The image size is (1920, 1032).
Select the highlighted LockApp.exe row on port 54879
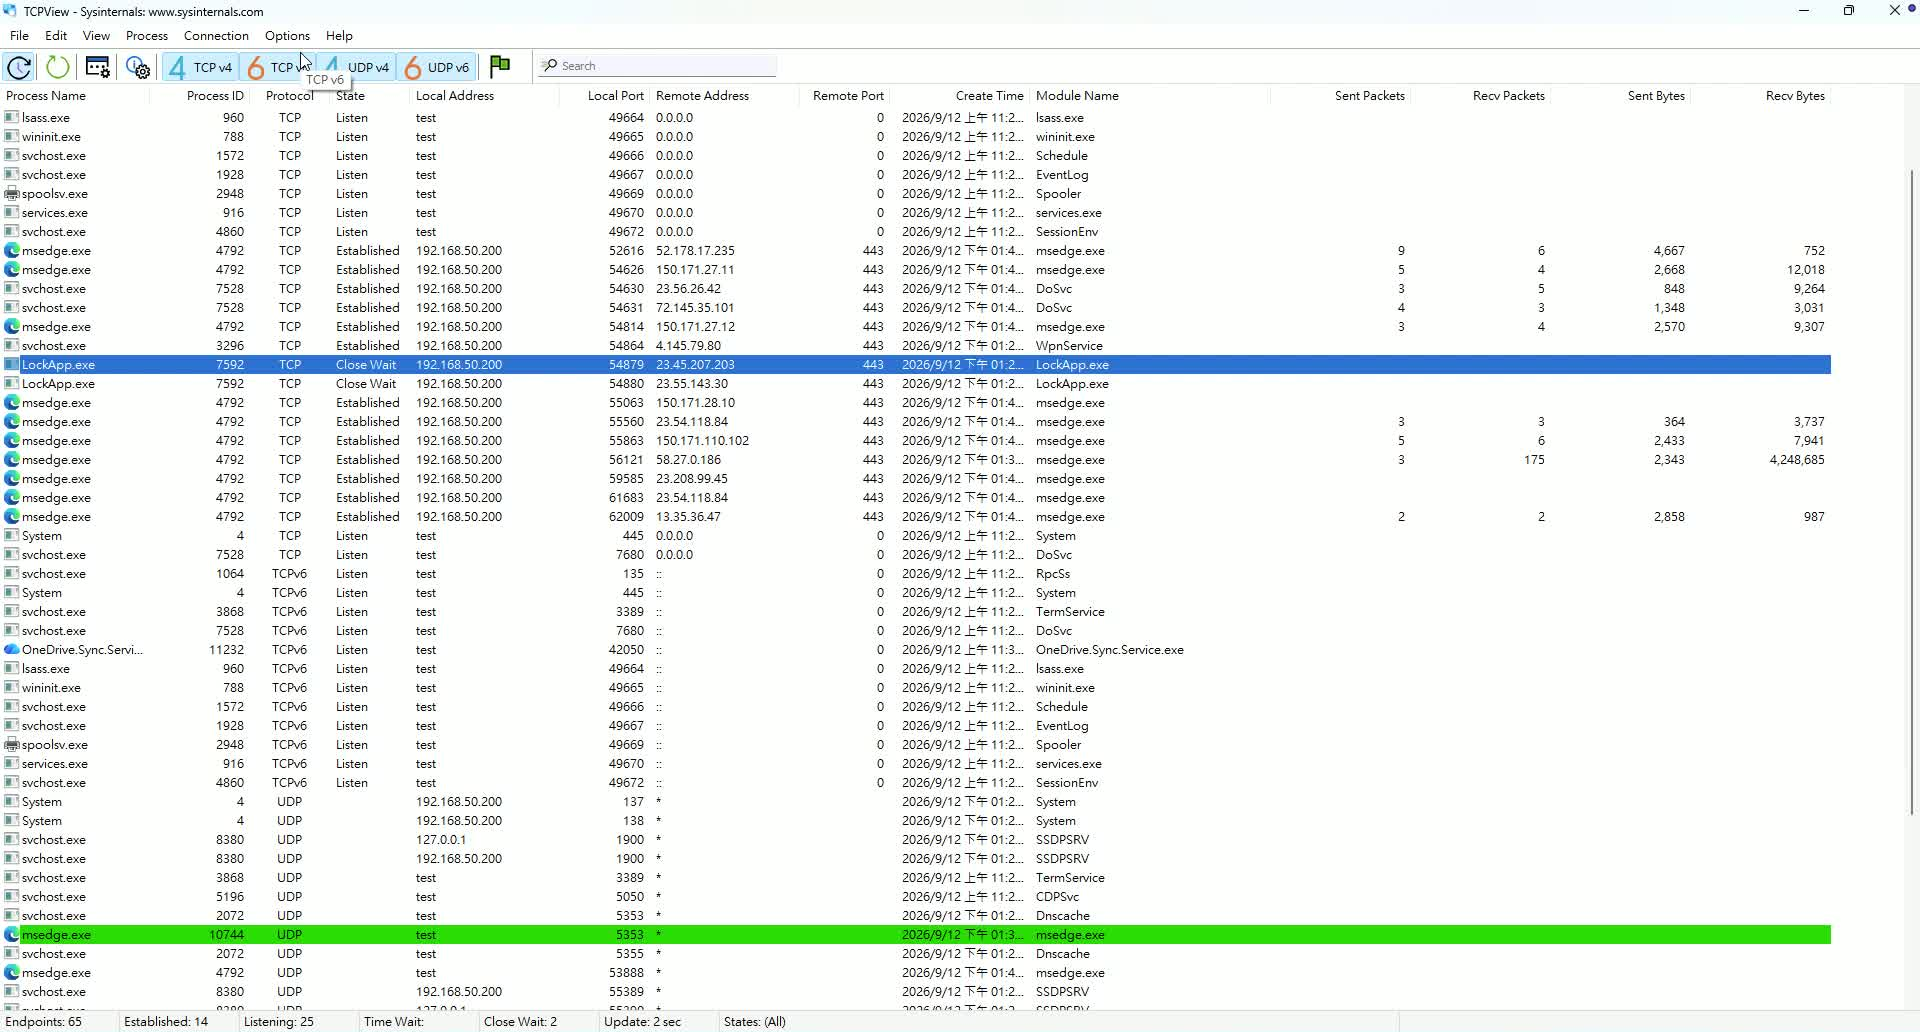tap(916, 365)
